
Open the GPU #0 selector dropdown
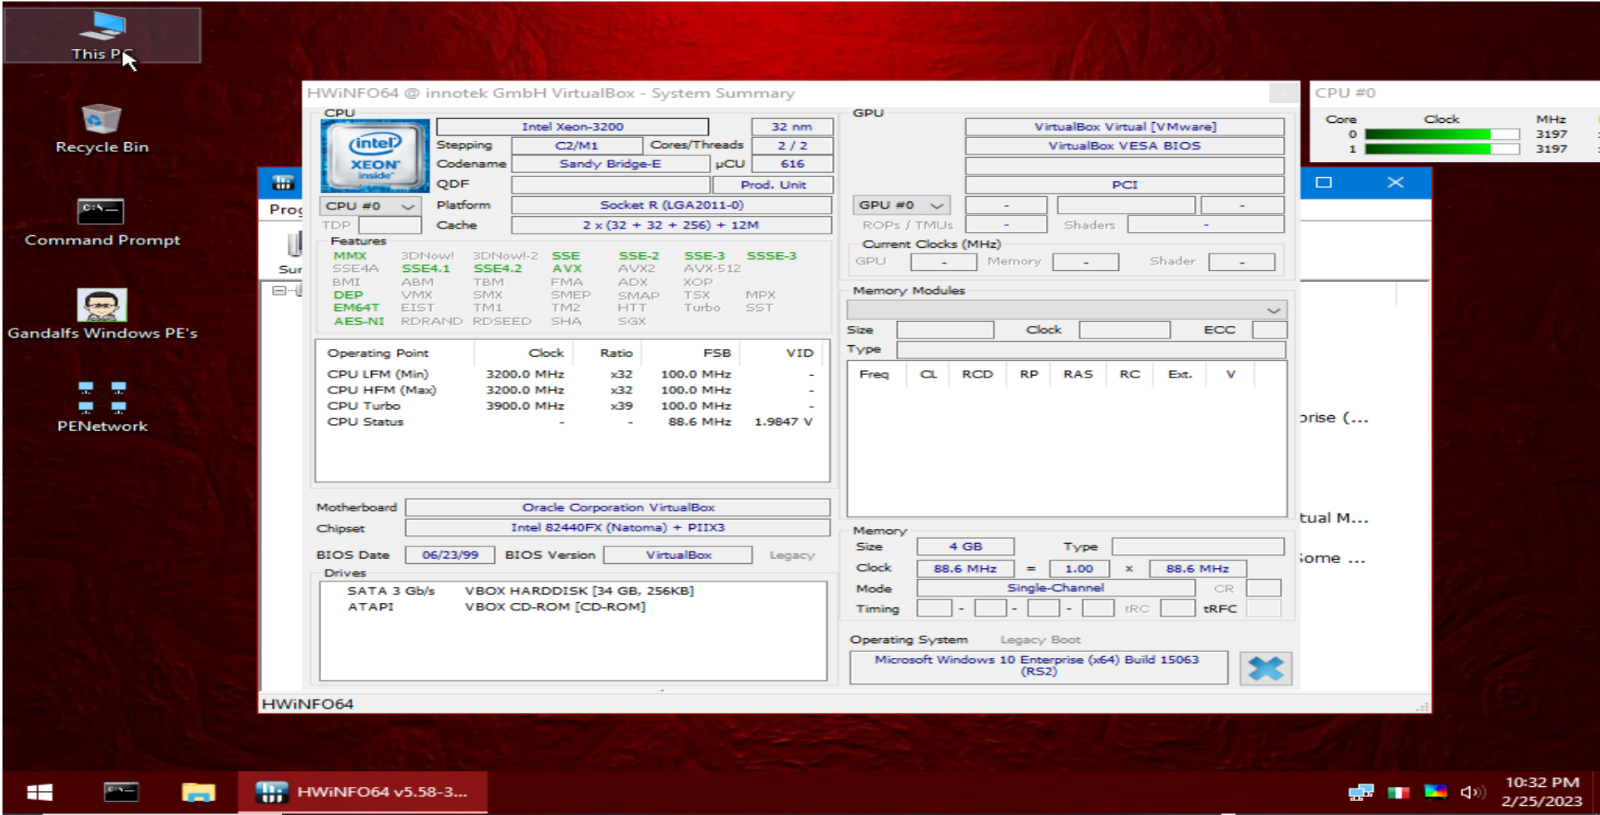(x=900, y=205)
